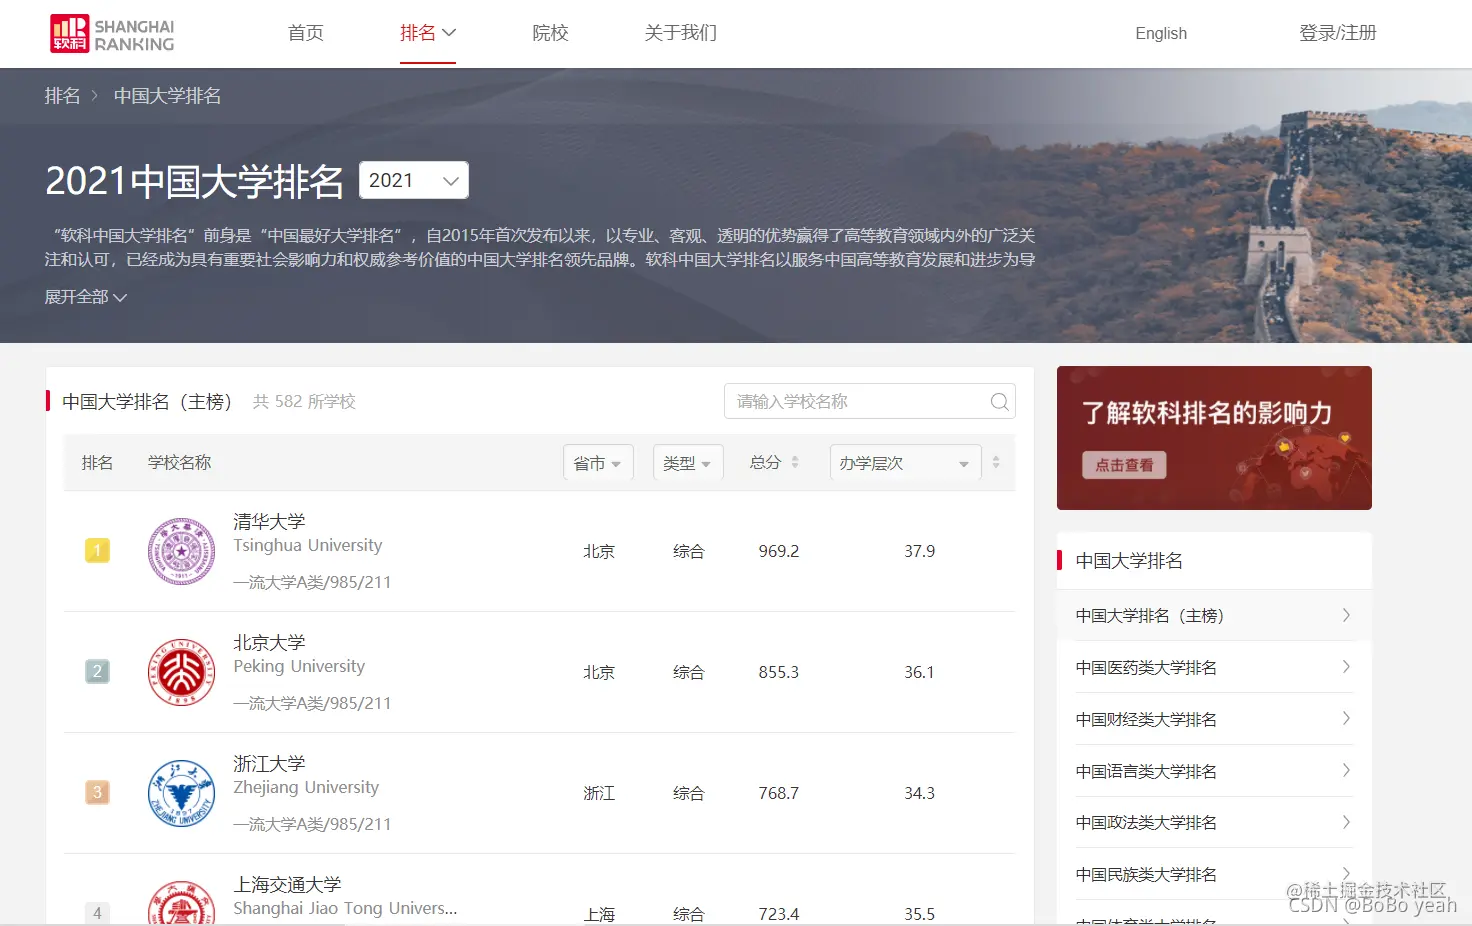1472x926 pixels.
Task: Sort by the 办学层次 column arrows
Action: 996,462
